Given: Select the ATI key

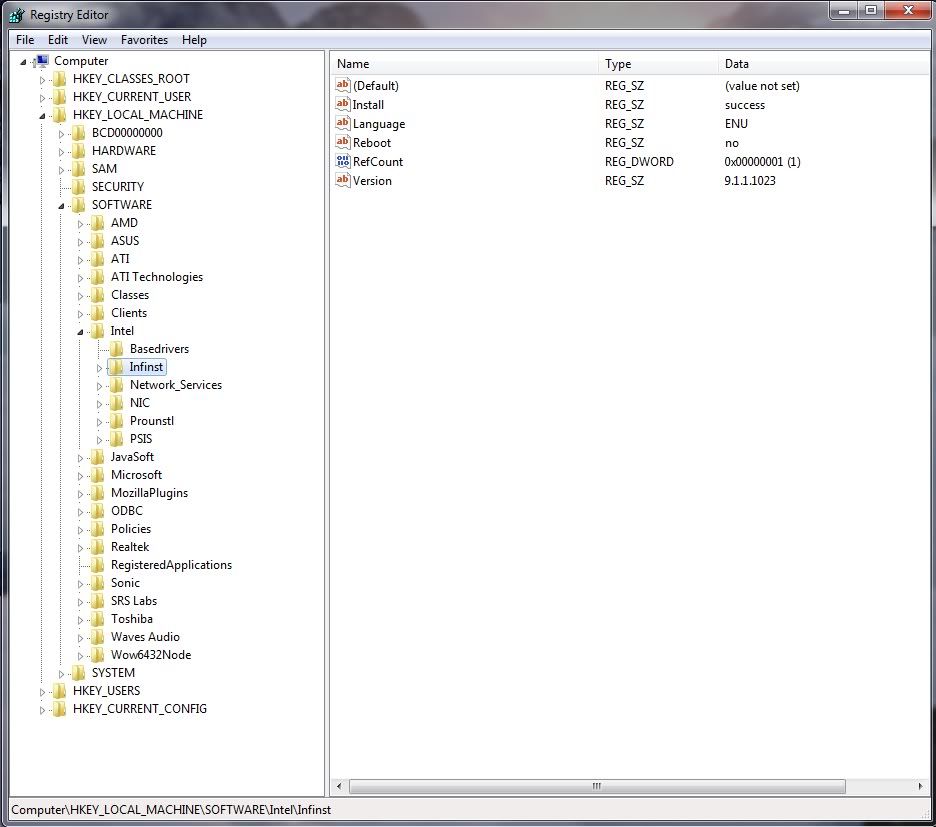Looking at the screenshot, I should pos(120,259).
